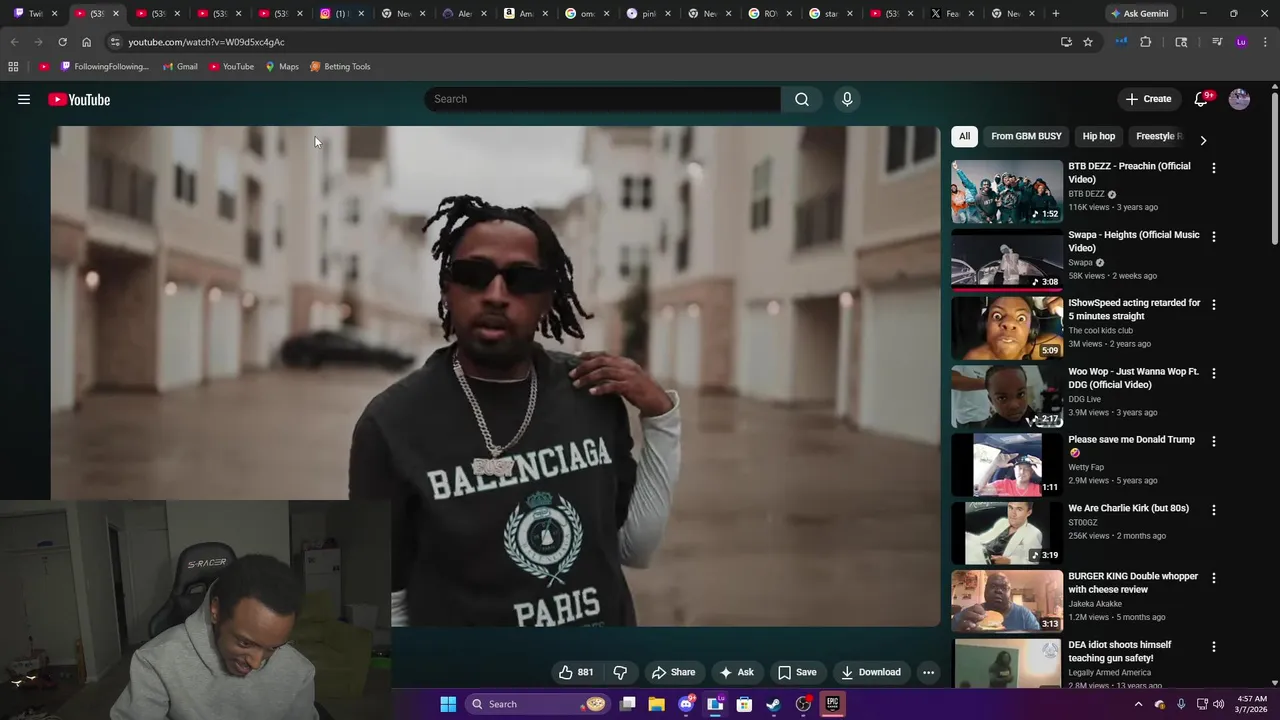Open a new browser tab
This screenshot has width=1280, height=720.
click(1055, 13)
